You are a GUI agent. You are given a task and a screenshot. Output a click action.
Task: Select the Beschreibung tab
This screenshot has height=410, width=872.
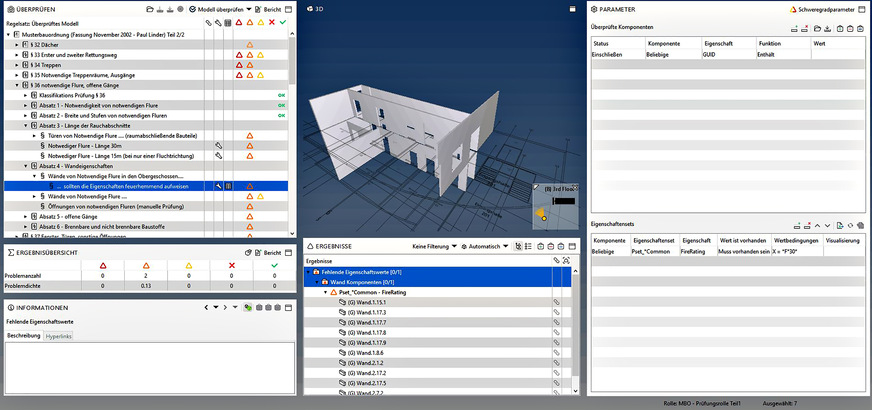[x=24, y=336]
